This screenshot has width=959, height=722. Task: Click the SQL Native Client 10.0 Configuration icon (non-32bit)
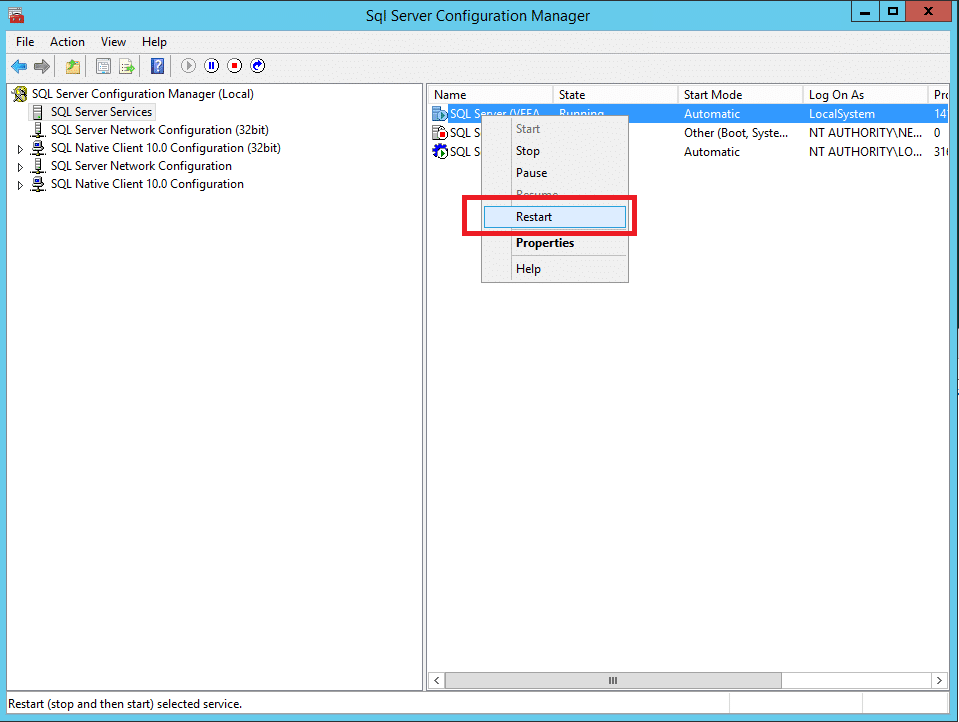coord(38,184)
